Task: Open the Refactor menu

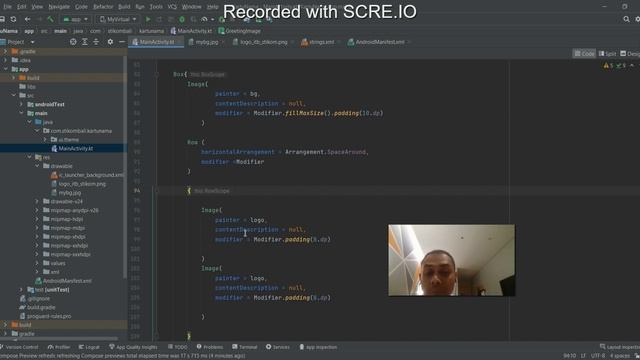Action: [x=103, y=7]
